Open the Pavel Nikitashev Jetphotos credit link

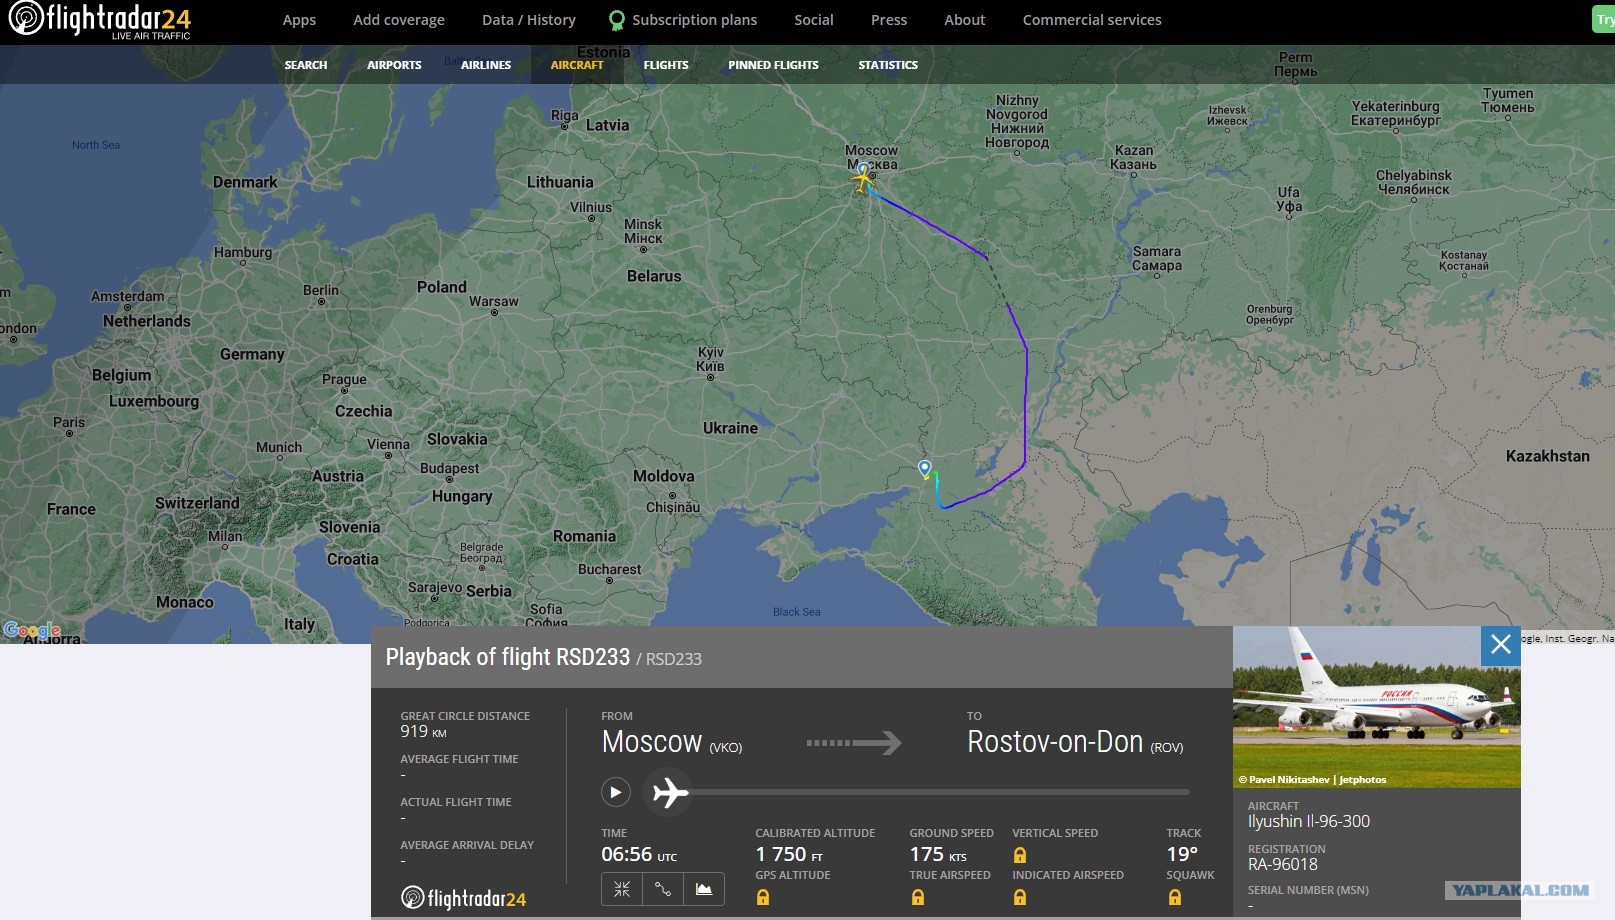pyautogui.click(x=1312, y=780)
